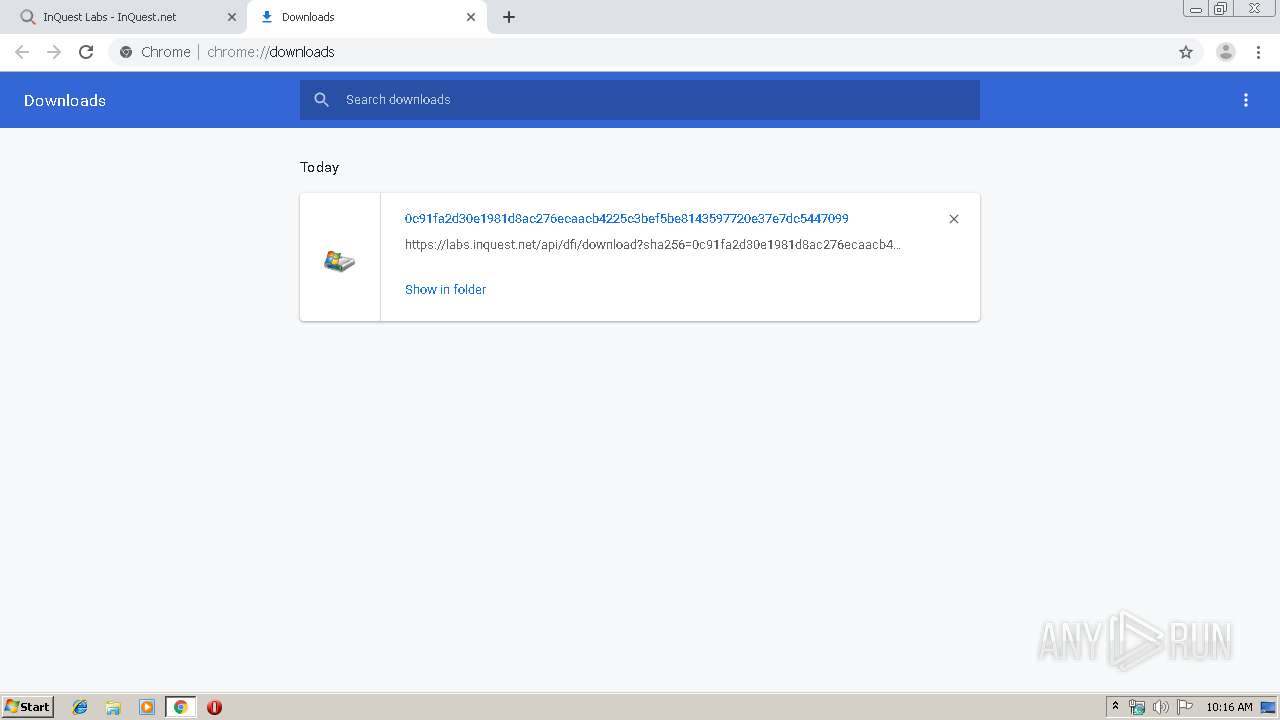This screenshot has width=1280, height=720.
Task: Select the Downloads tab
Action: [x=366, y=17]
